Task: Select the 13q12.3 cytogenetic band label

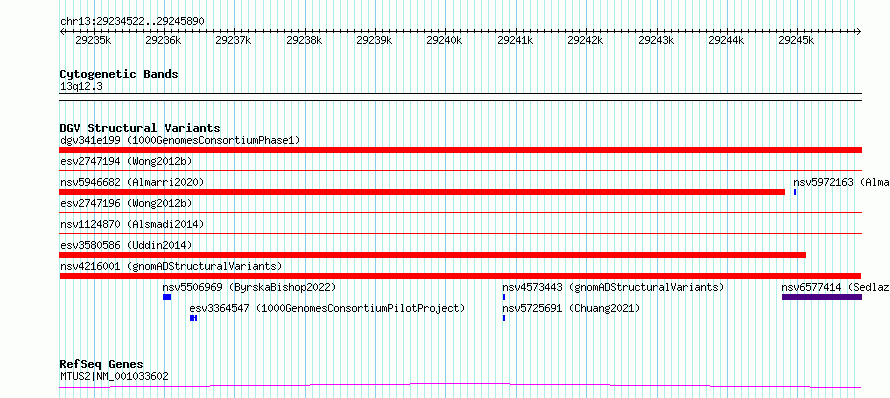Action: coord(81,86)
